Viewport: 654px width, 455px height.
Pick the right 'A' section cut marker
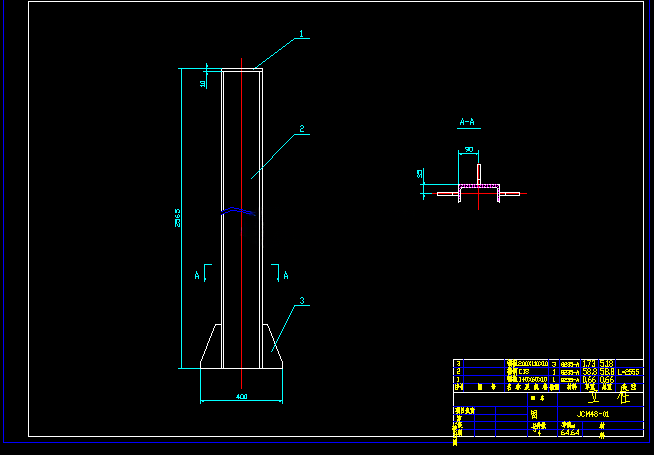tap(286, 275)
